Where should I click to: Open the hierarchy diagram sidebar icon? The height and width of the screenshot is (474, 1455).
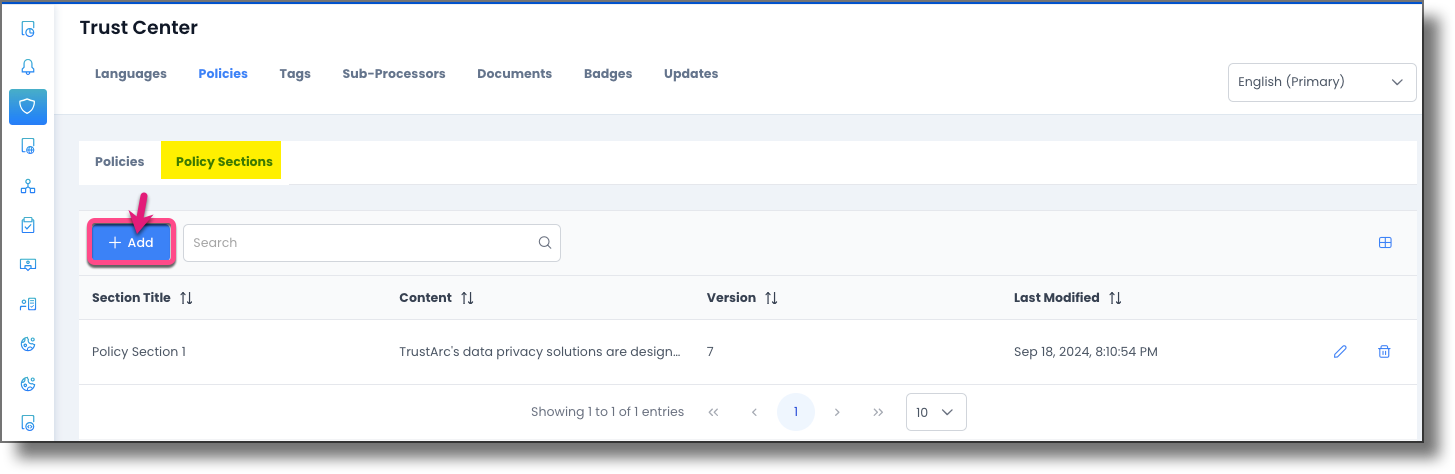click(x=28, y=186)
